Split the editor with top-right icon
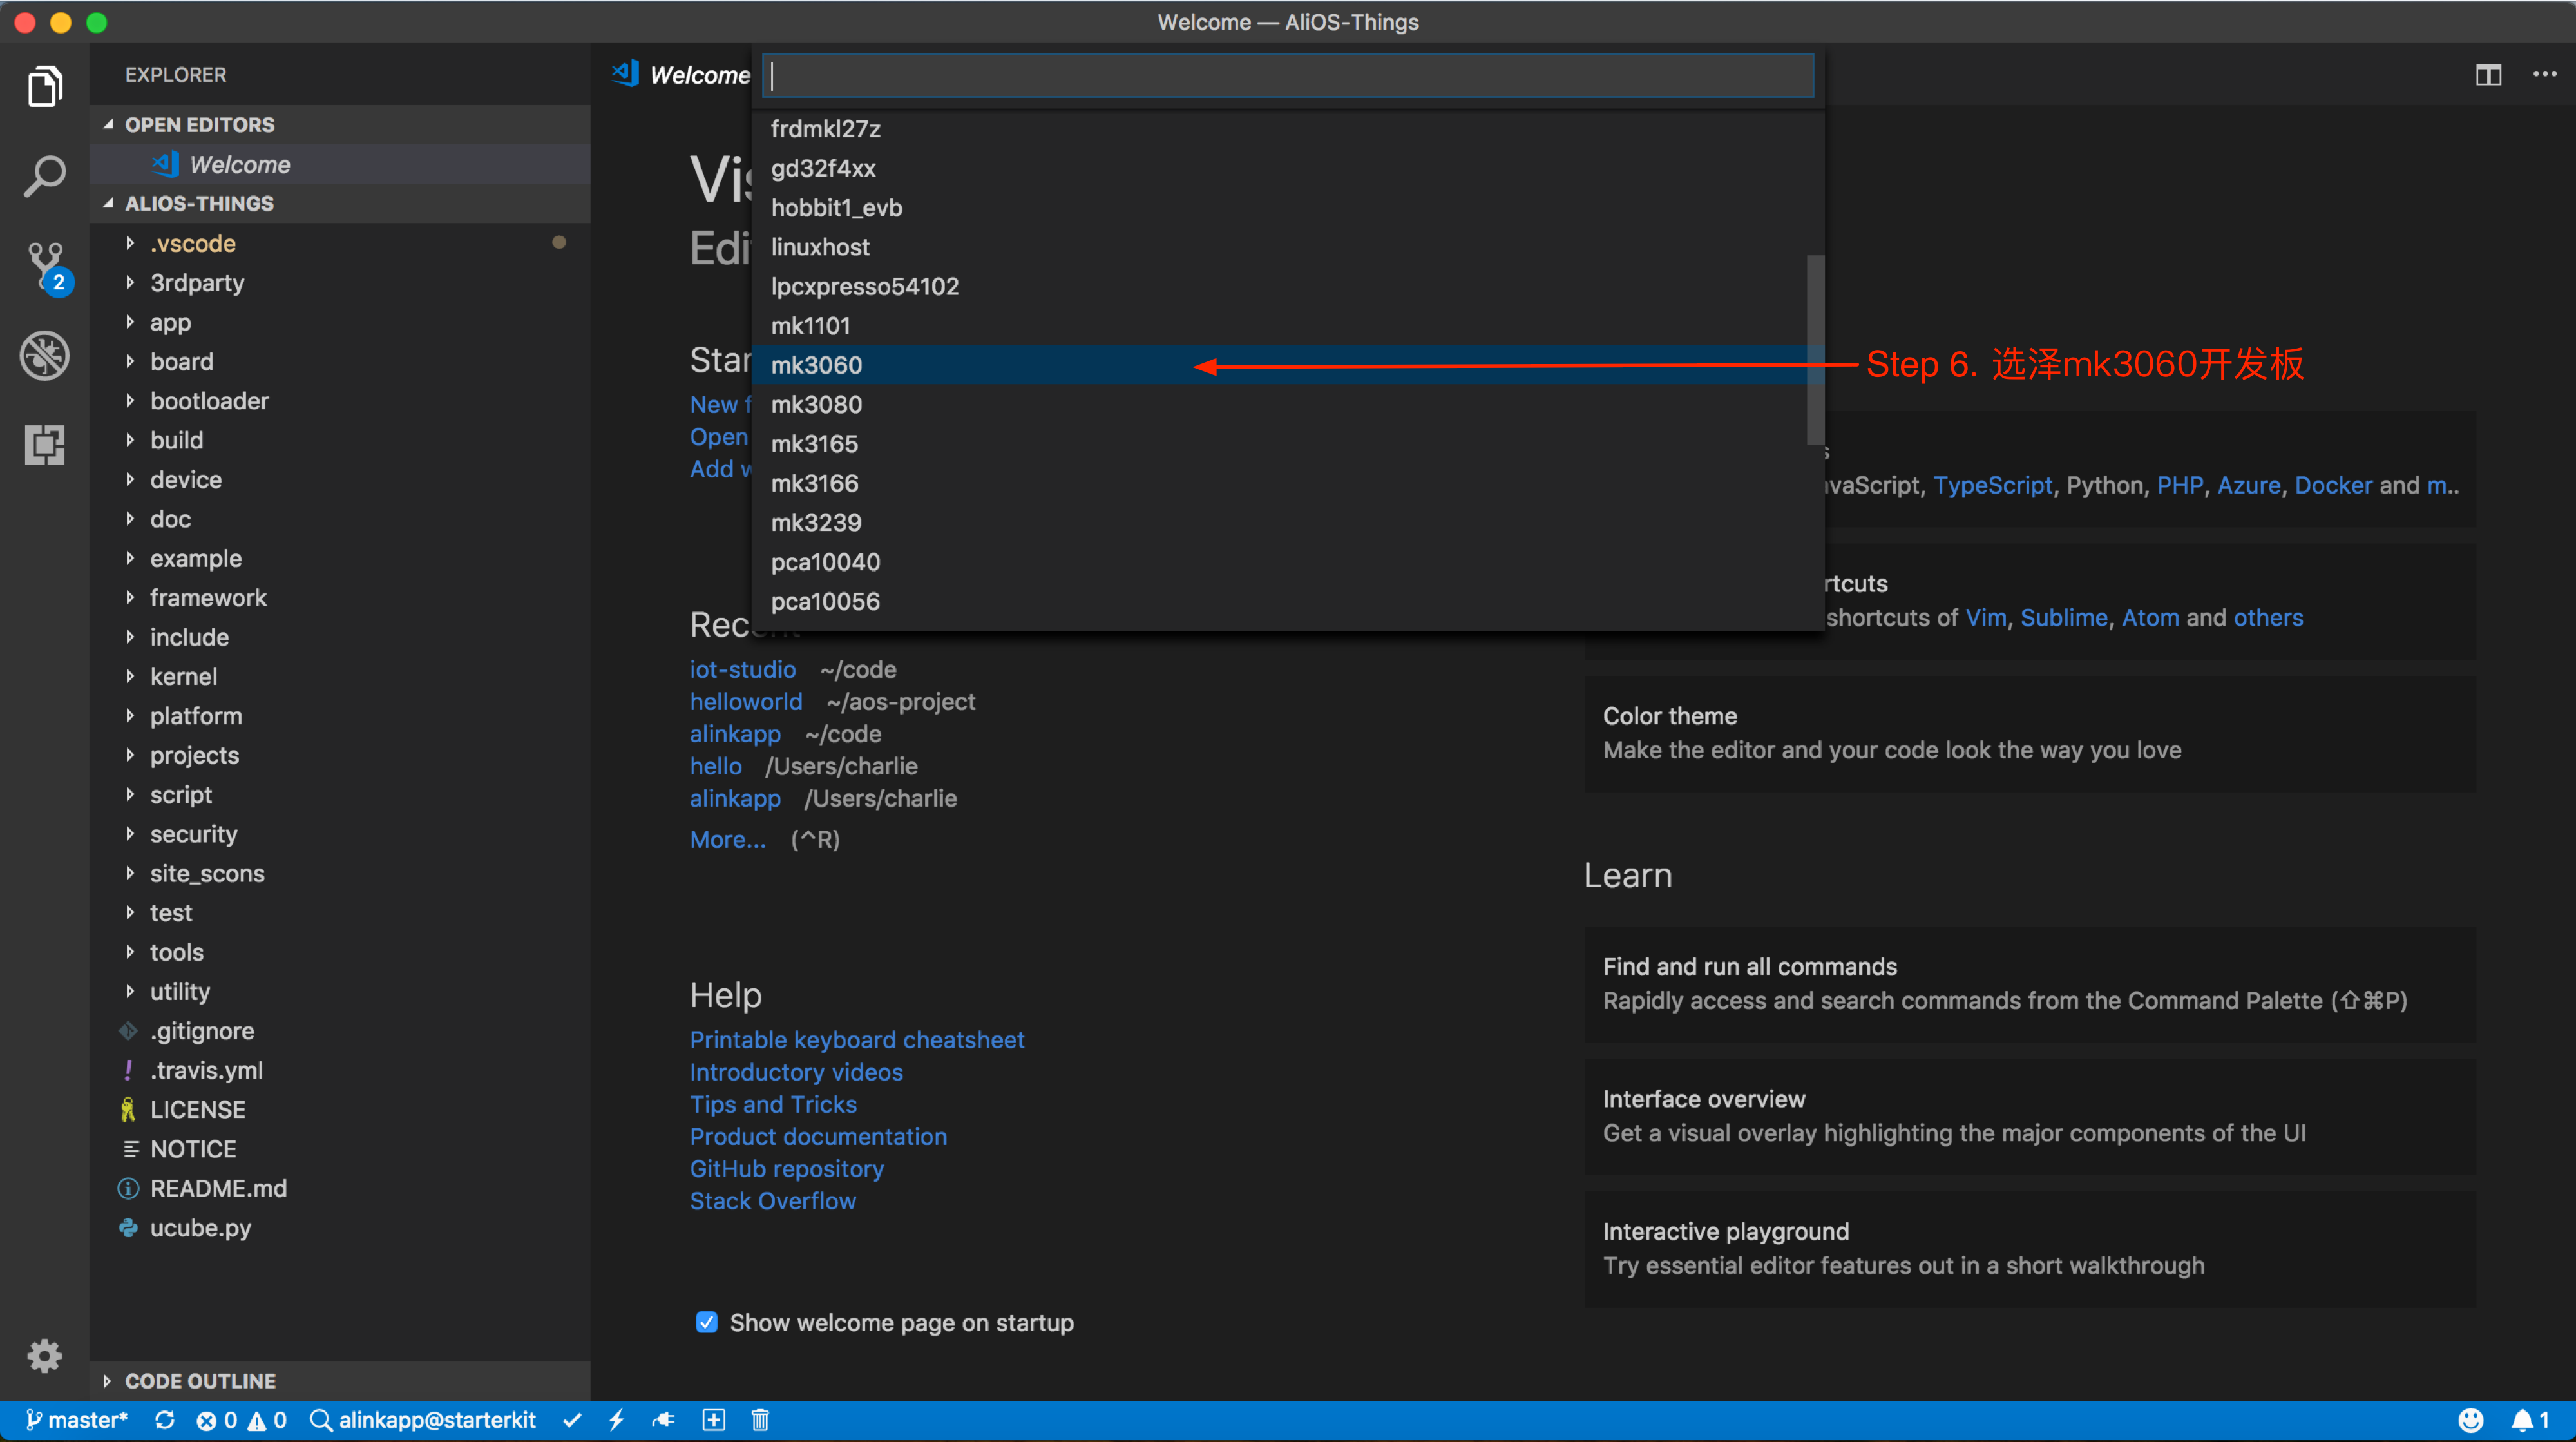The width and height of the screenshot is (2576, 1442). click(2488, 75)
